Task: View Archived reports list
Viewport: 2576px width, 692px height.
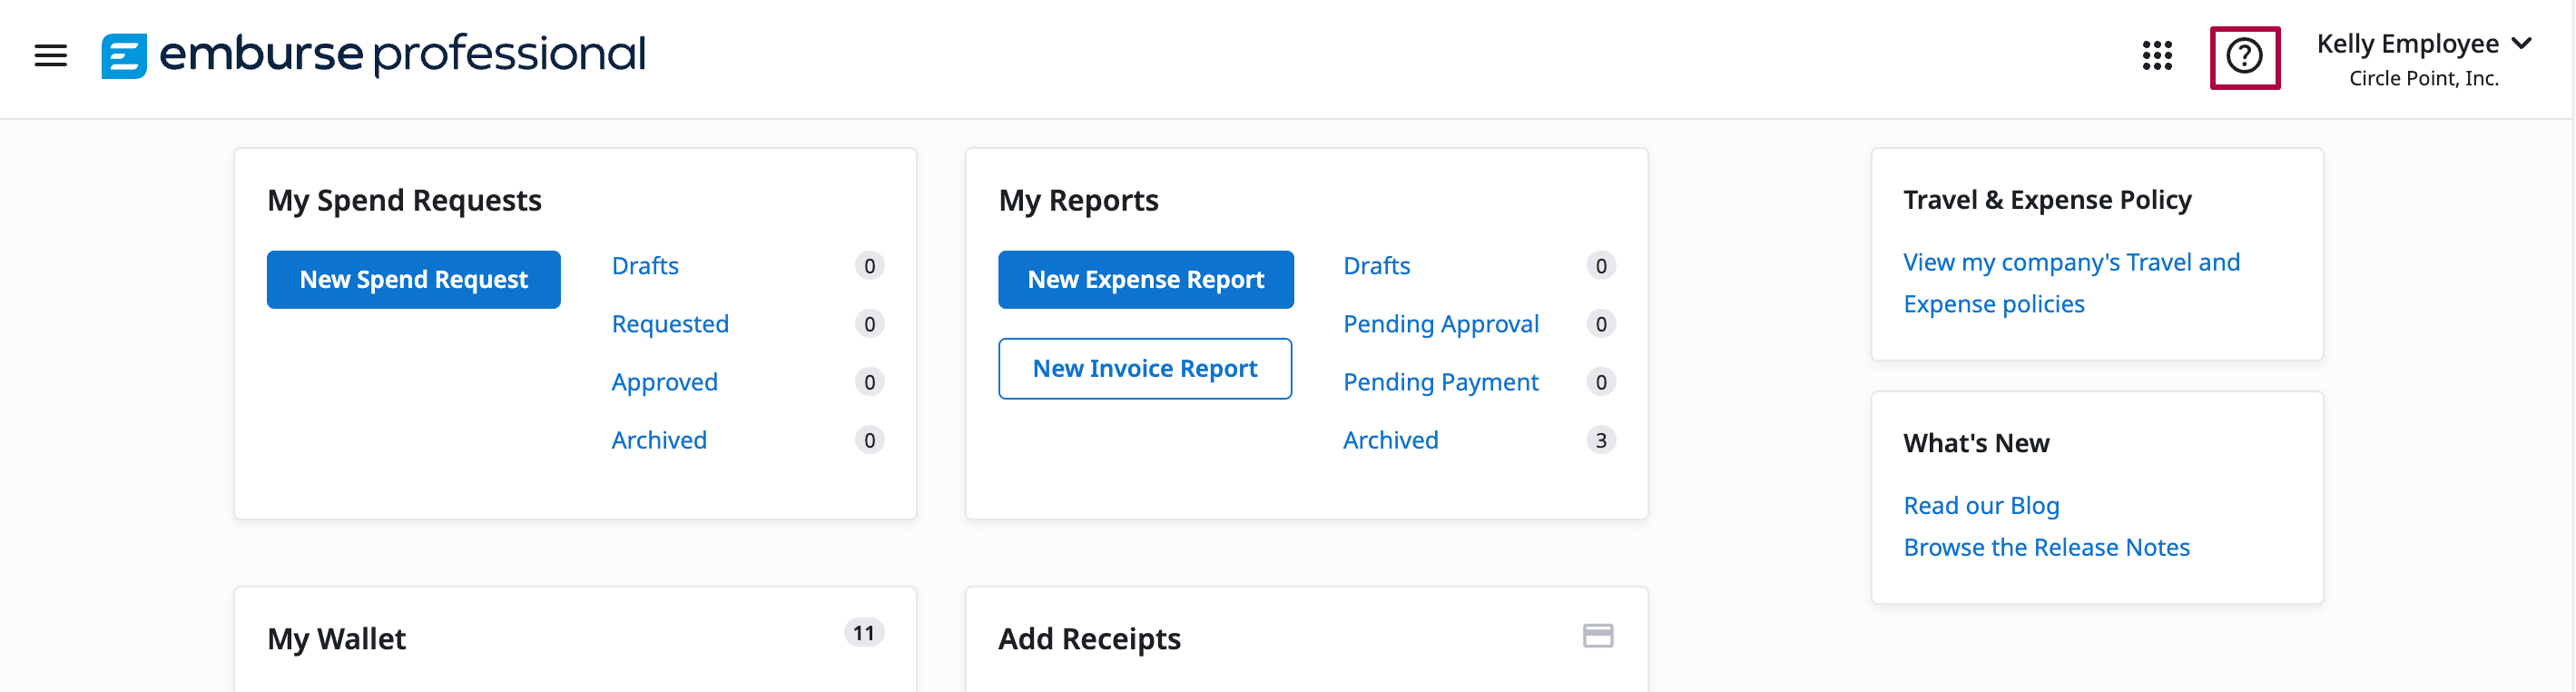Action: pyautogui.click(x=1390, y=440)
